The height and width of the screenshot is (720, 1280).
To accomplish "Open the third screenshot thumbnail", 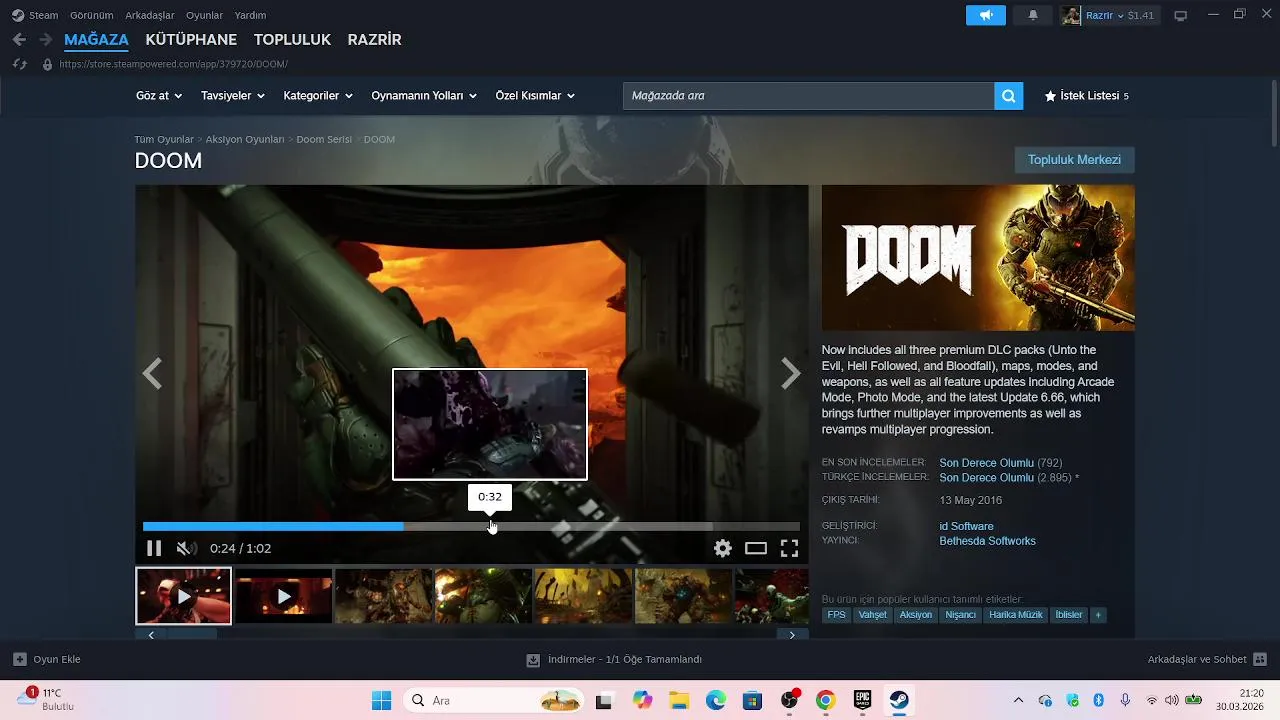I will (x=384, y=596).
